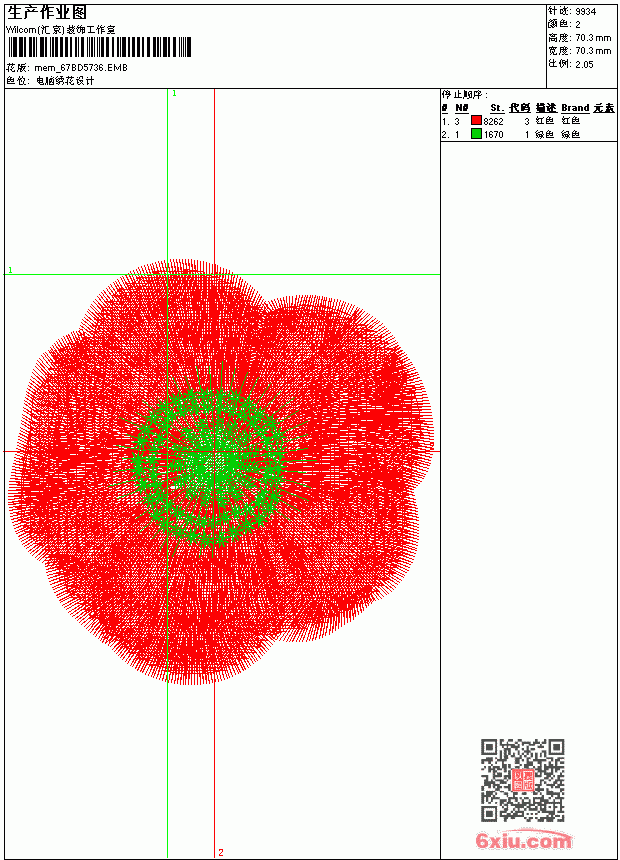Click the red vertical guide marker labeled 2
The width and height of the screenshot is (620, 860).
pos(221,852)
